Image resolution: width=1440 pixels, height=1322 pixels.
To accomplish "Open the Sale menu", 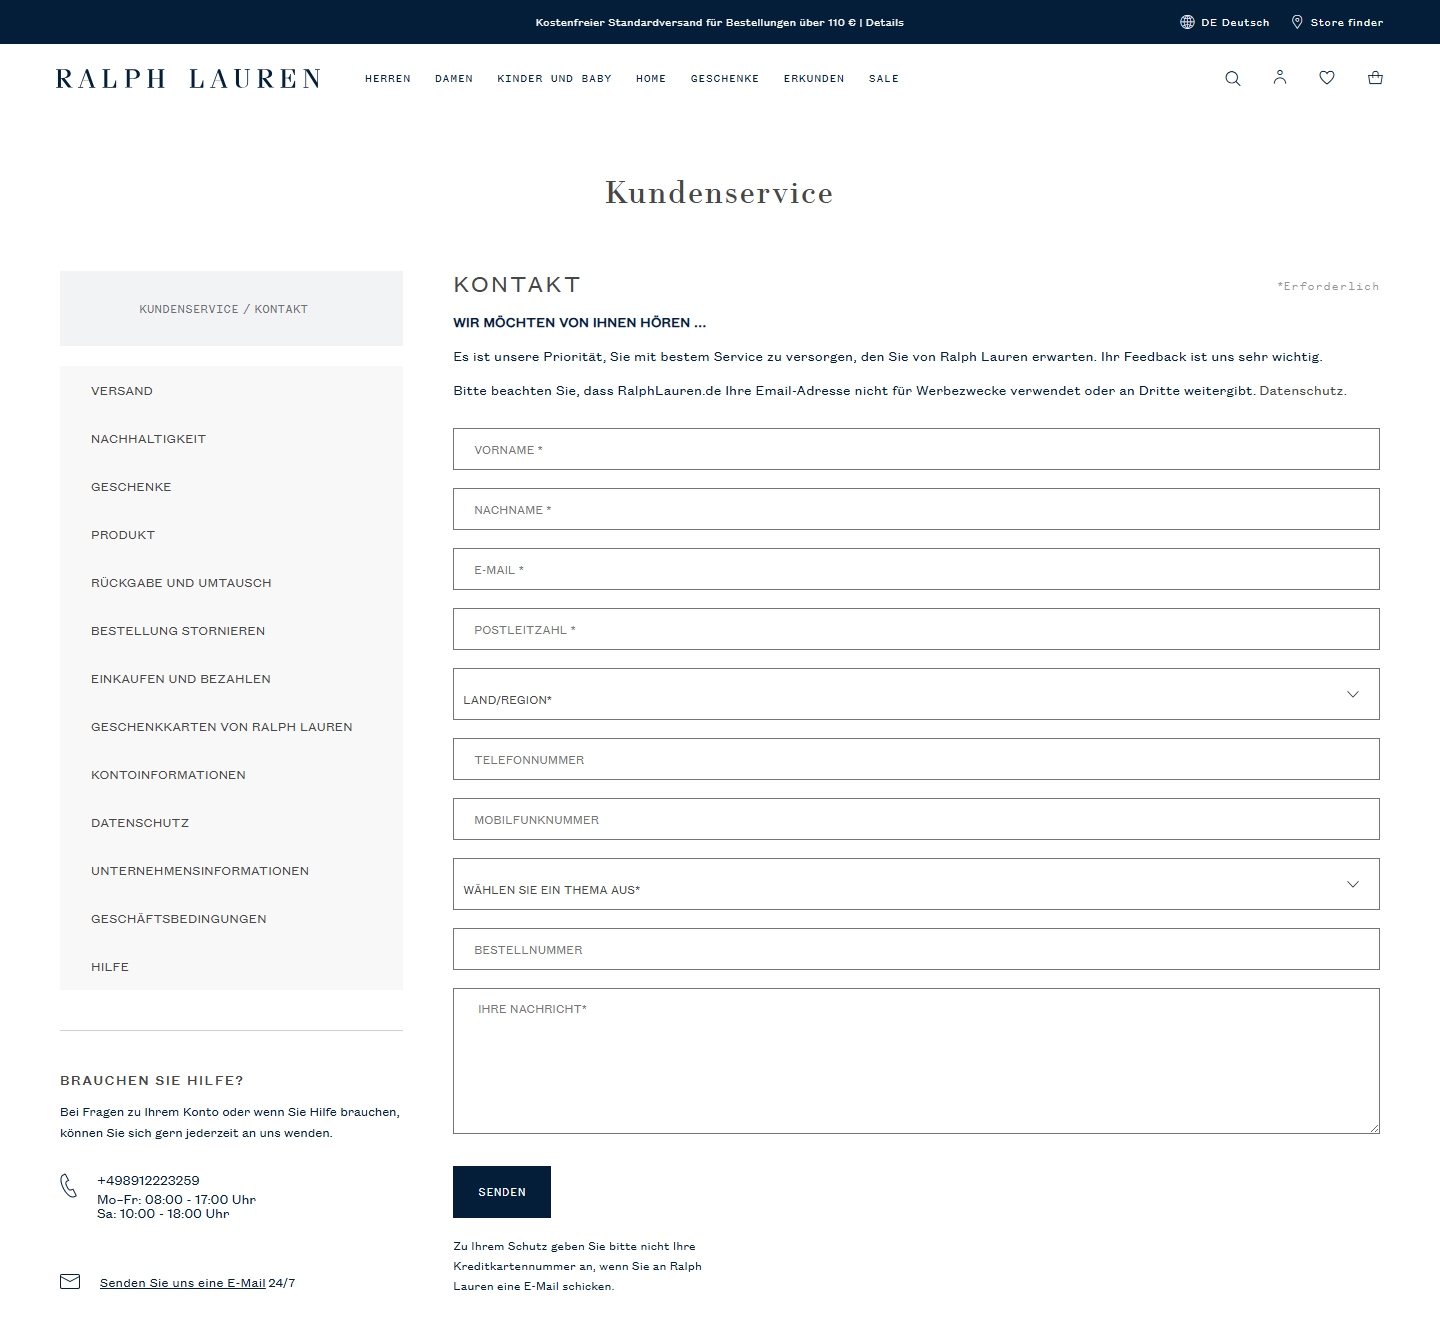I will pos(884,78).
